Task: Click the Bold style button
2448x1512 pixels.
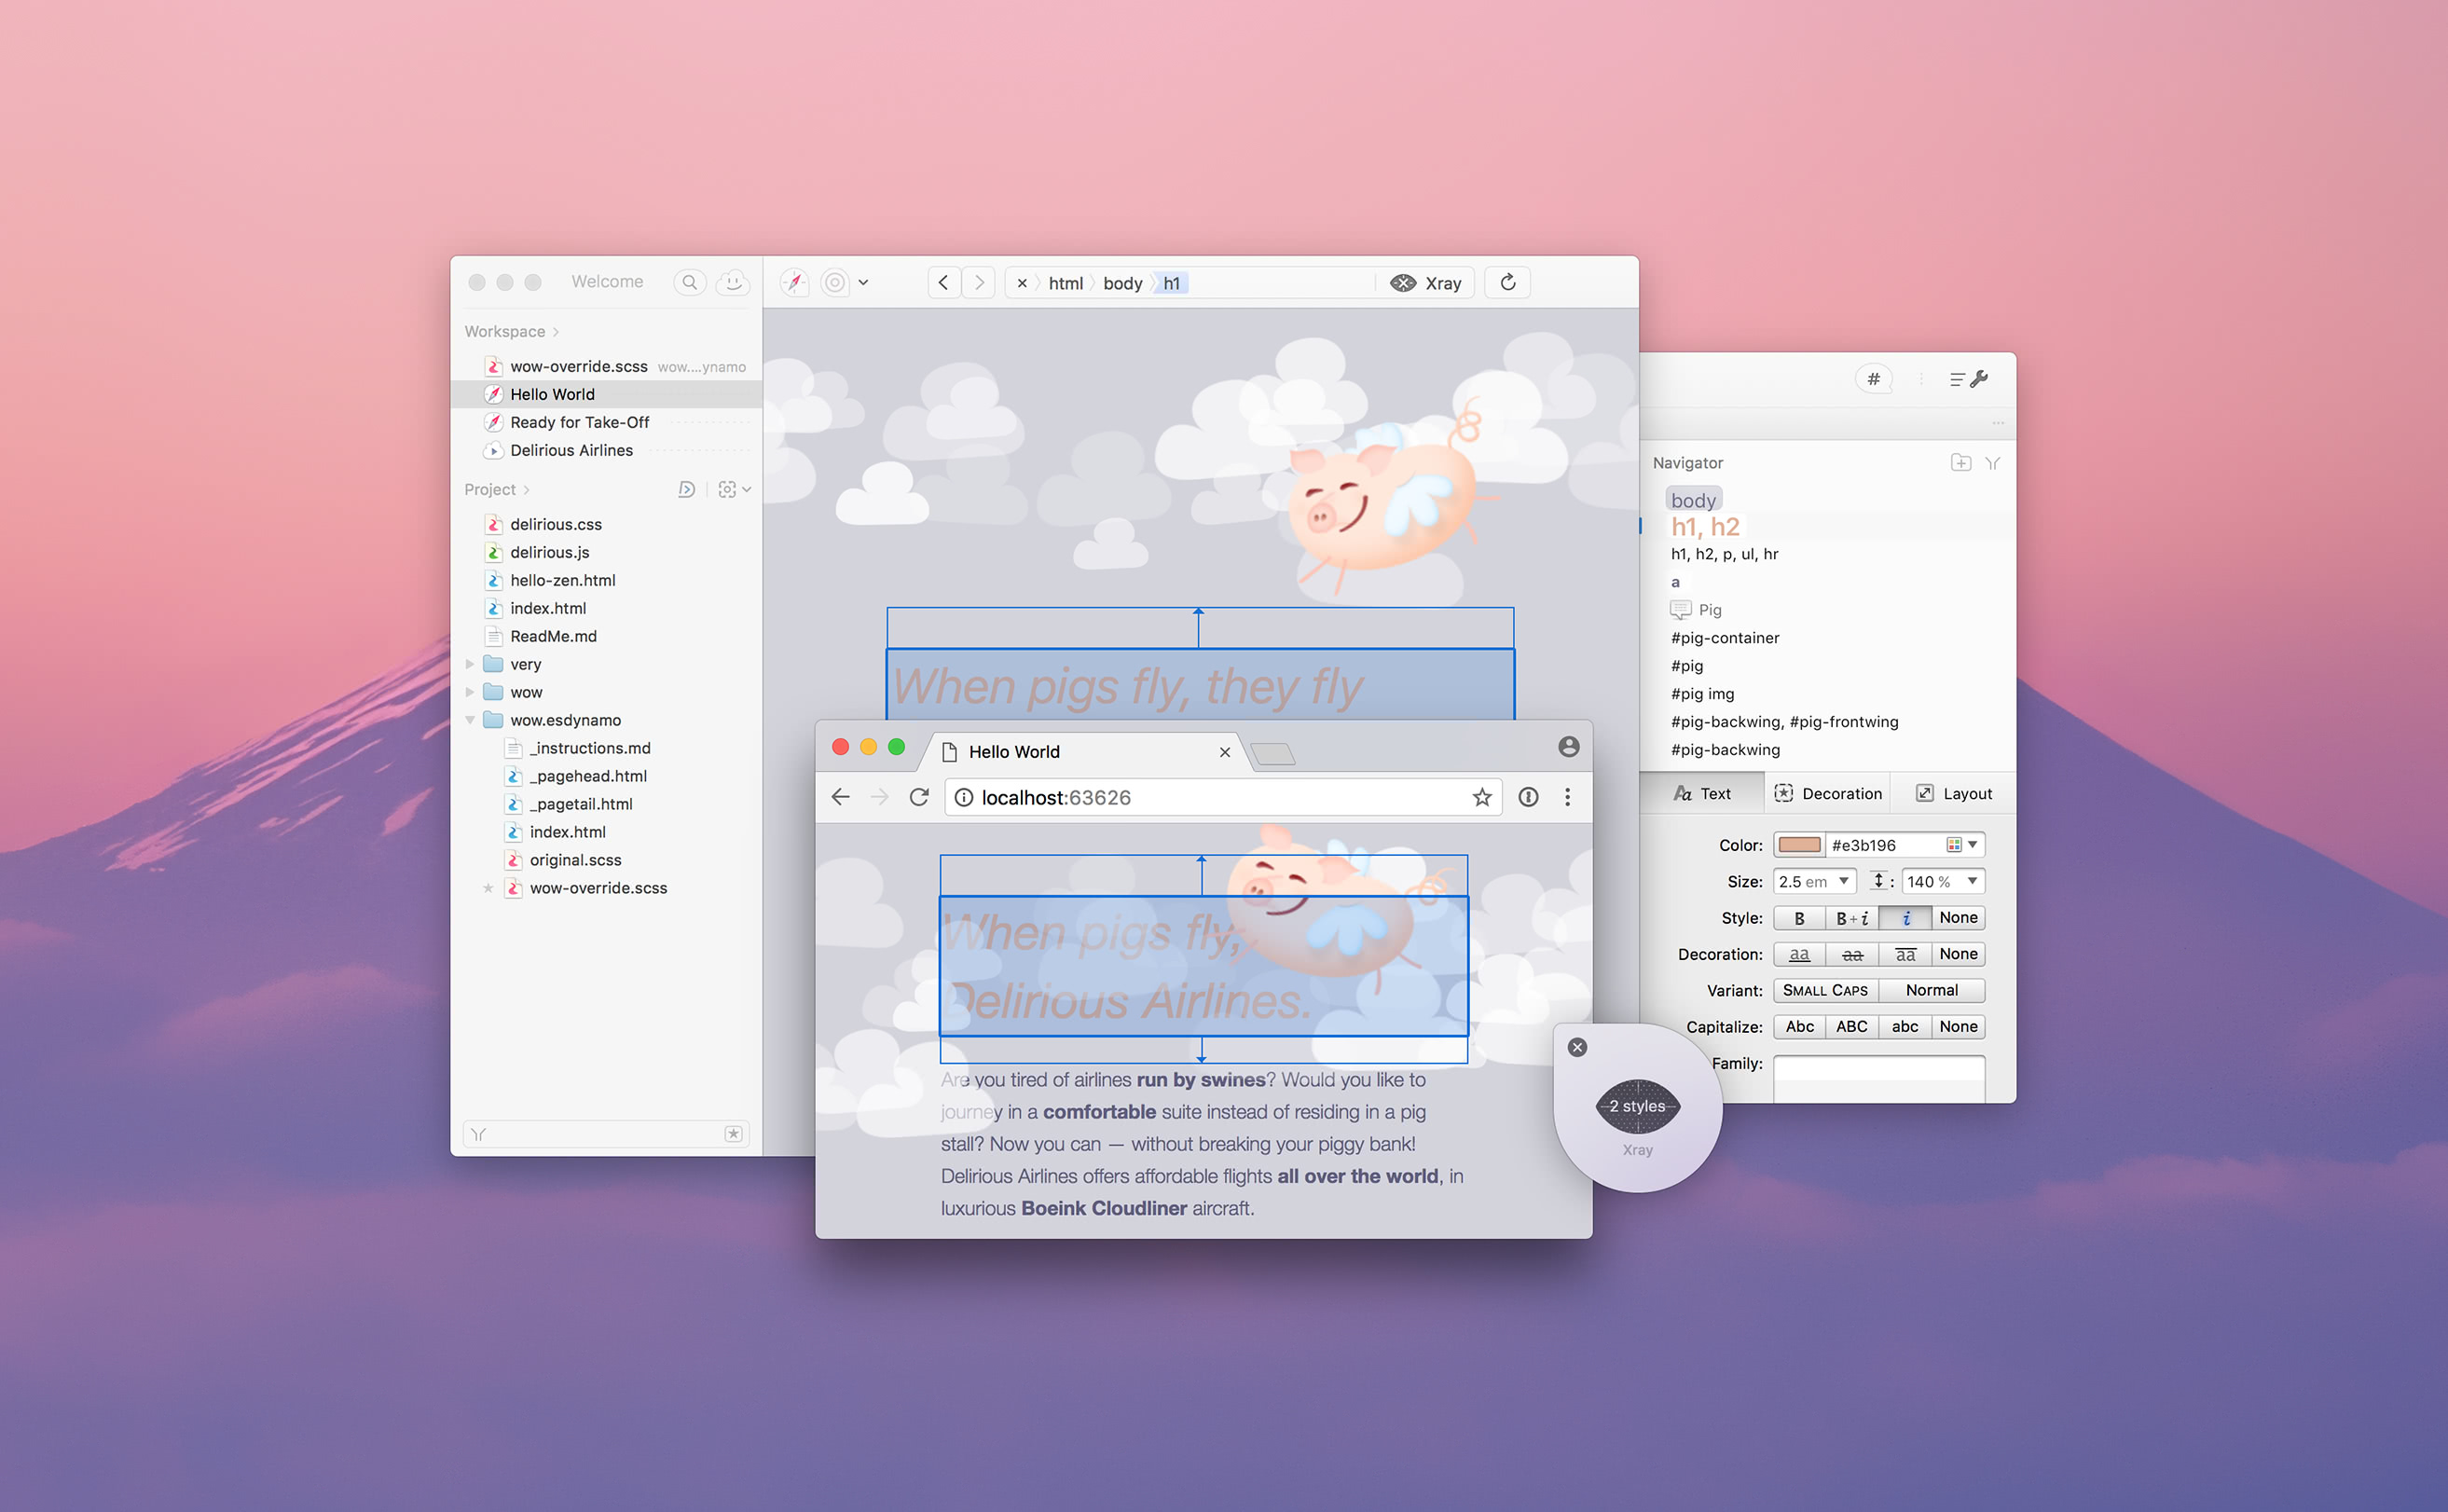Action: click(x=1799, y=916)
